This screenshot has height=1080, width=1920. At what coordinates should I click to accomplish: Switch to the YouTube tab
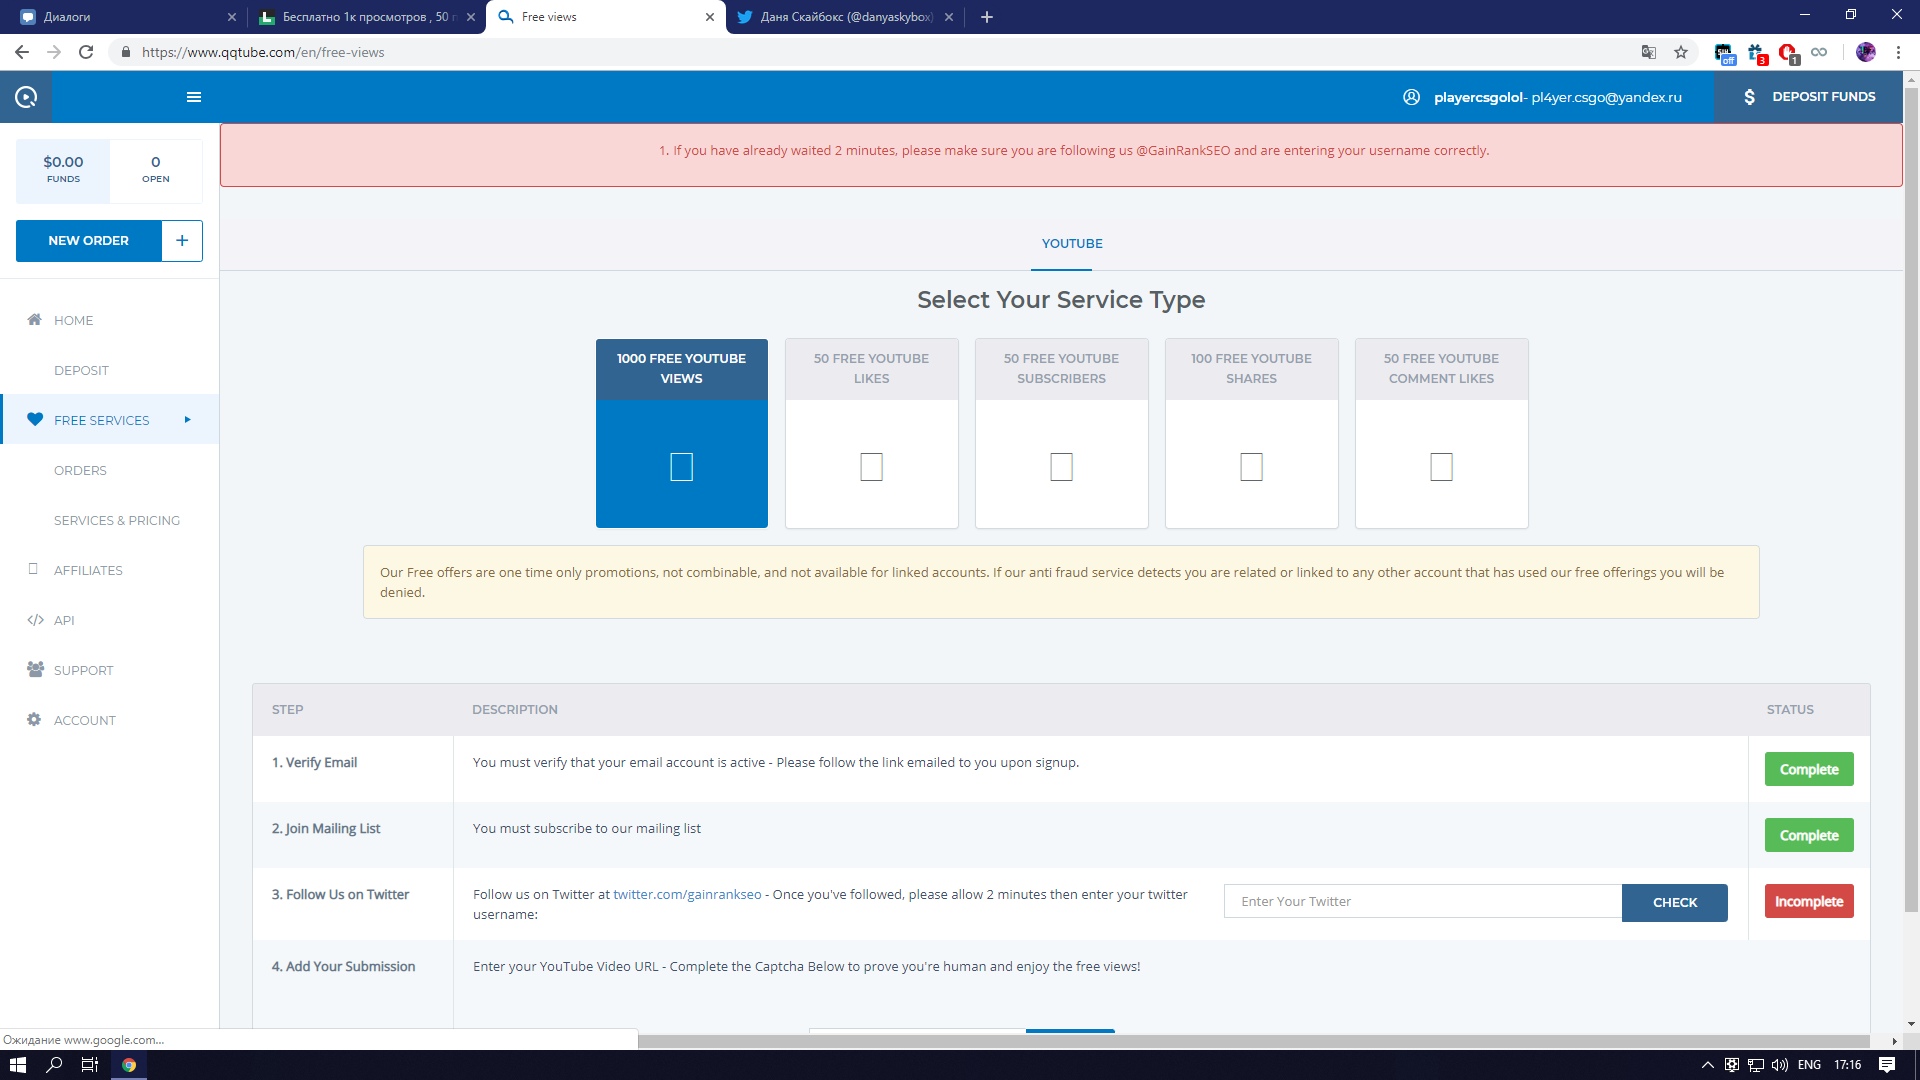click(1072, 244)
